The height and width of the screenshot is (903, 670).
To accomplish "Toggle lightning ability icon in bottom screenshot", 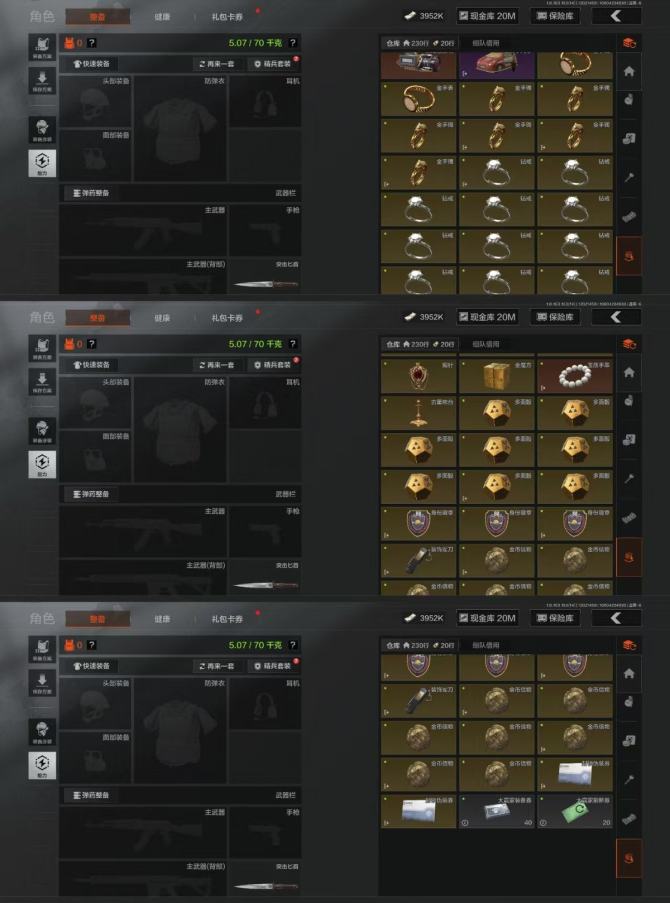I will (x=42, y=765).
